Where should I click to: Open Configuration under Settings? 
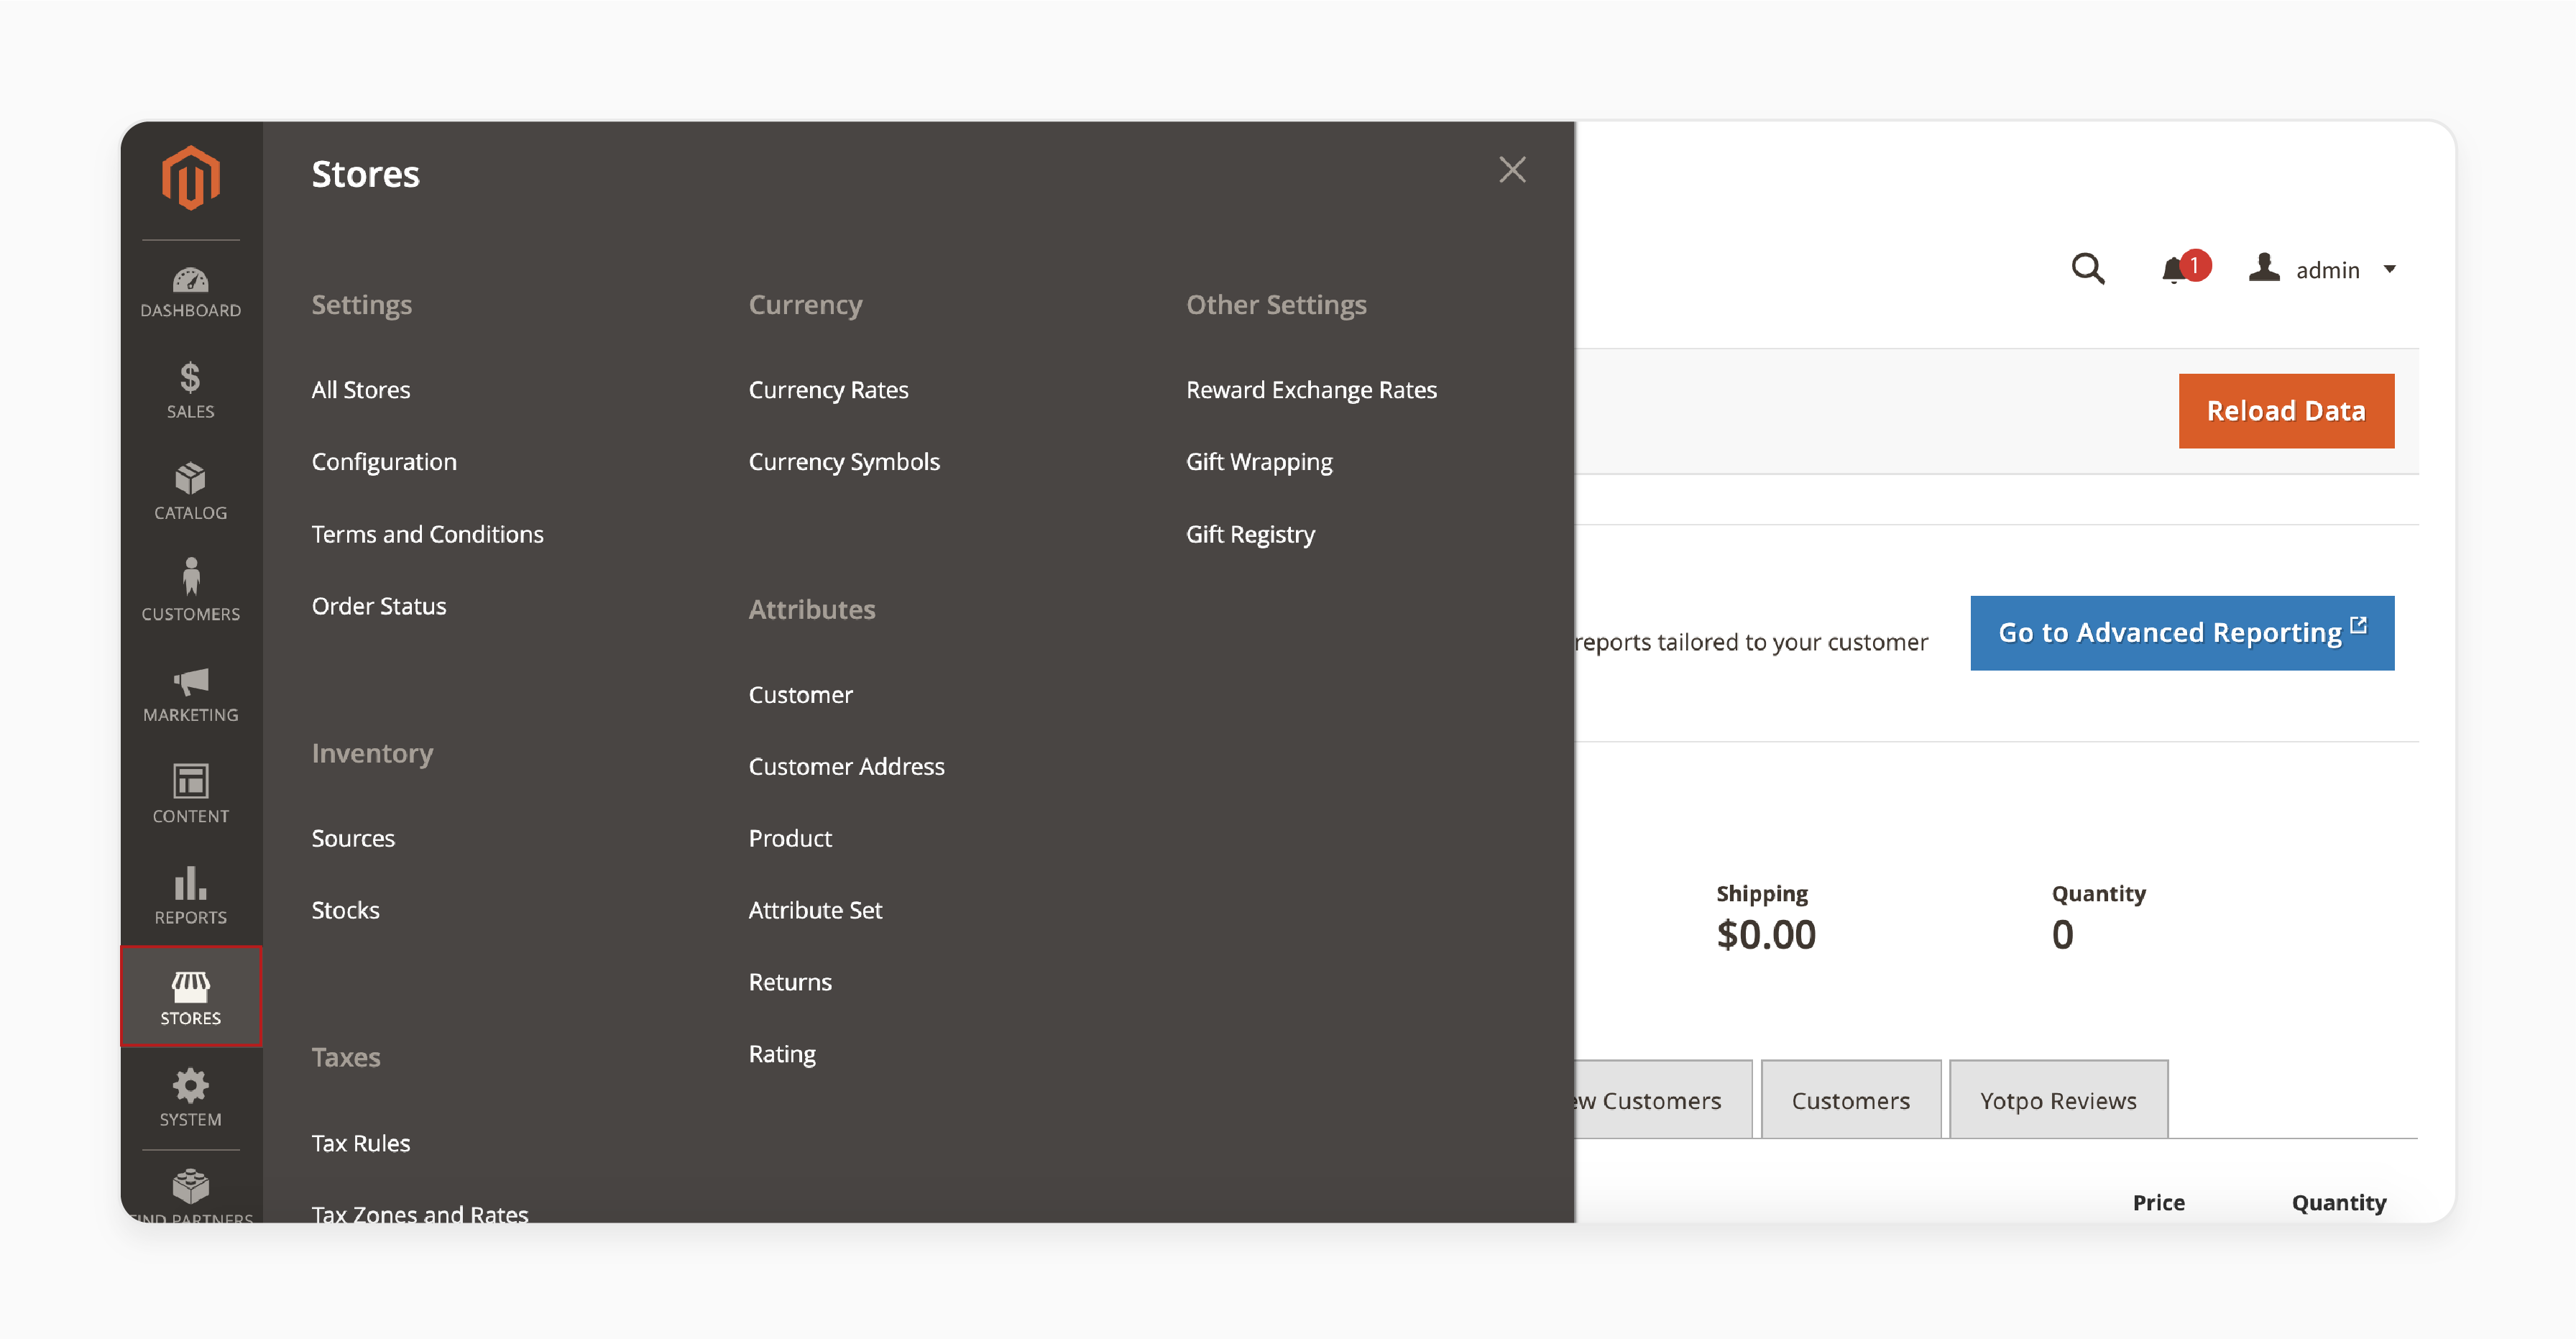point(384,462)
